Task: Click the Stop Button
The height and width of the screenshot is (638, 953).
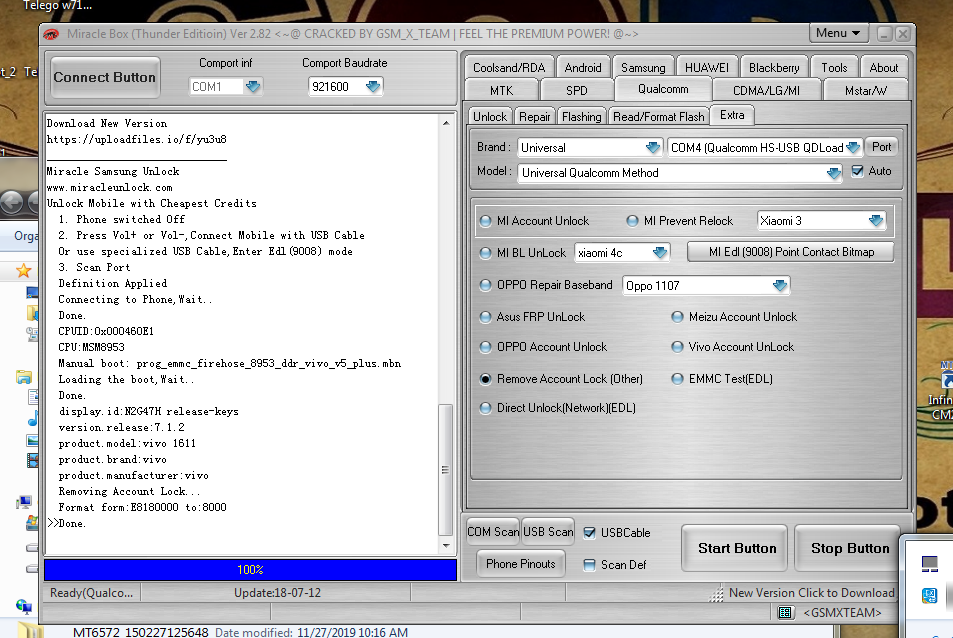Action: [x=850, y=549]
